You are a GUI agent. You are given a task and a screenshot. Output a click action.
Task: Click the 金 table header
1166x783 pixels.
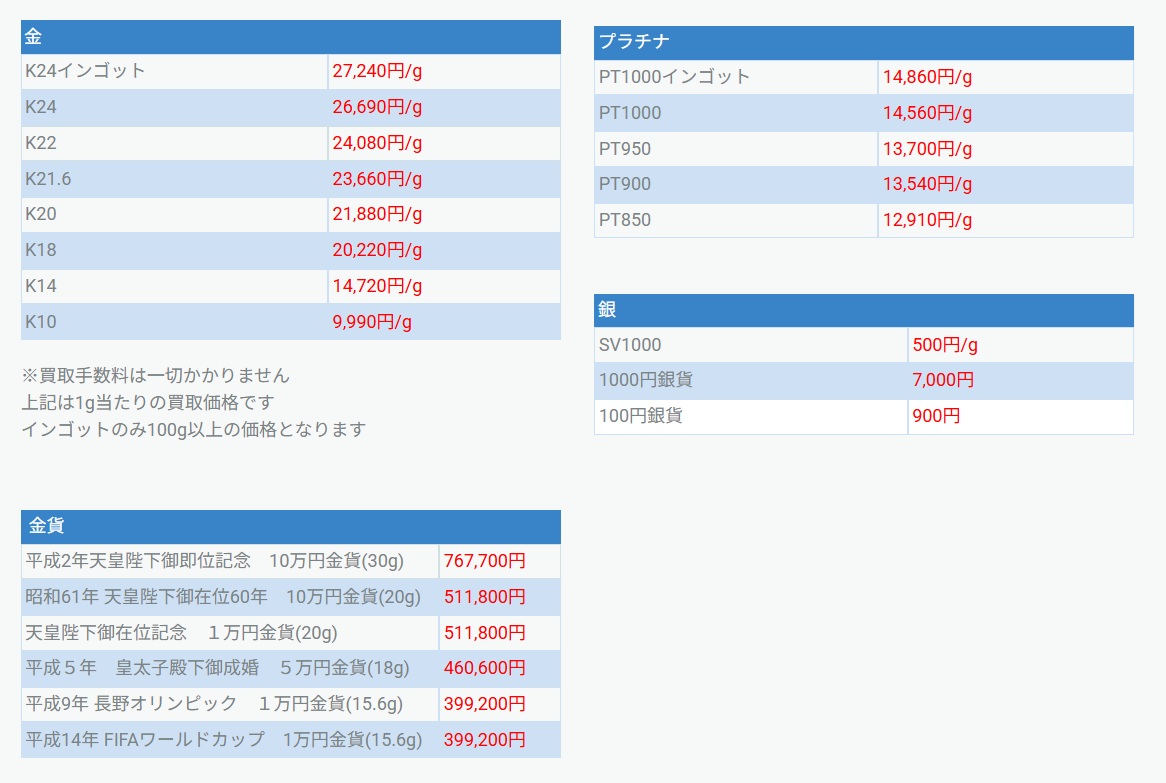coord(290,36)
